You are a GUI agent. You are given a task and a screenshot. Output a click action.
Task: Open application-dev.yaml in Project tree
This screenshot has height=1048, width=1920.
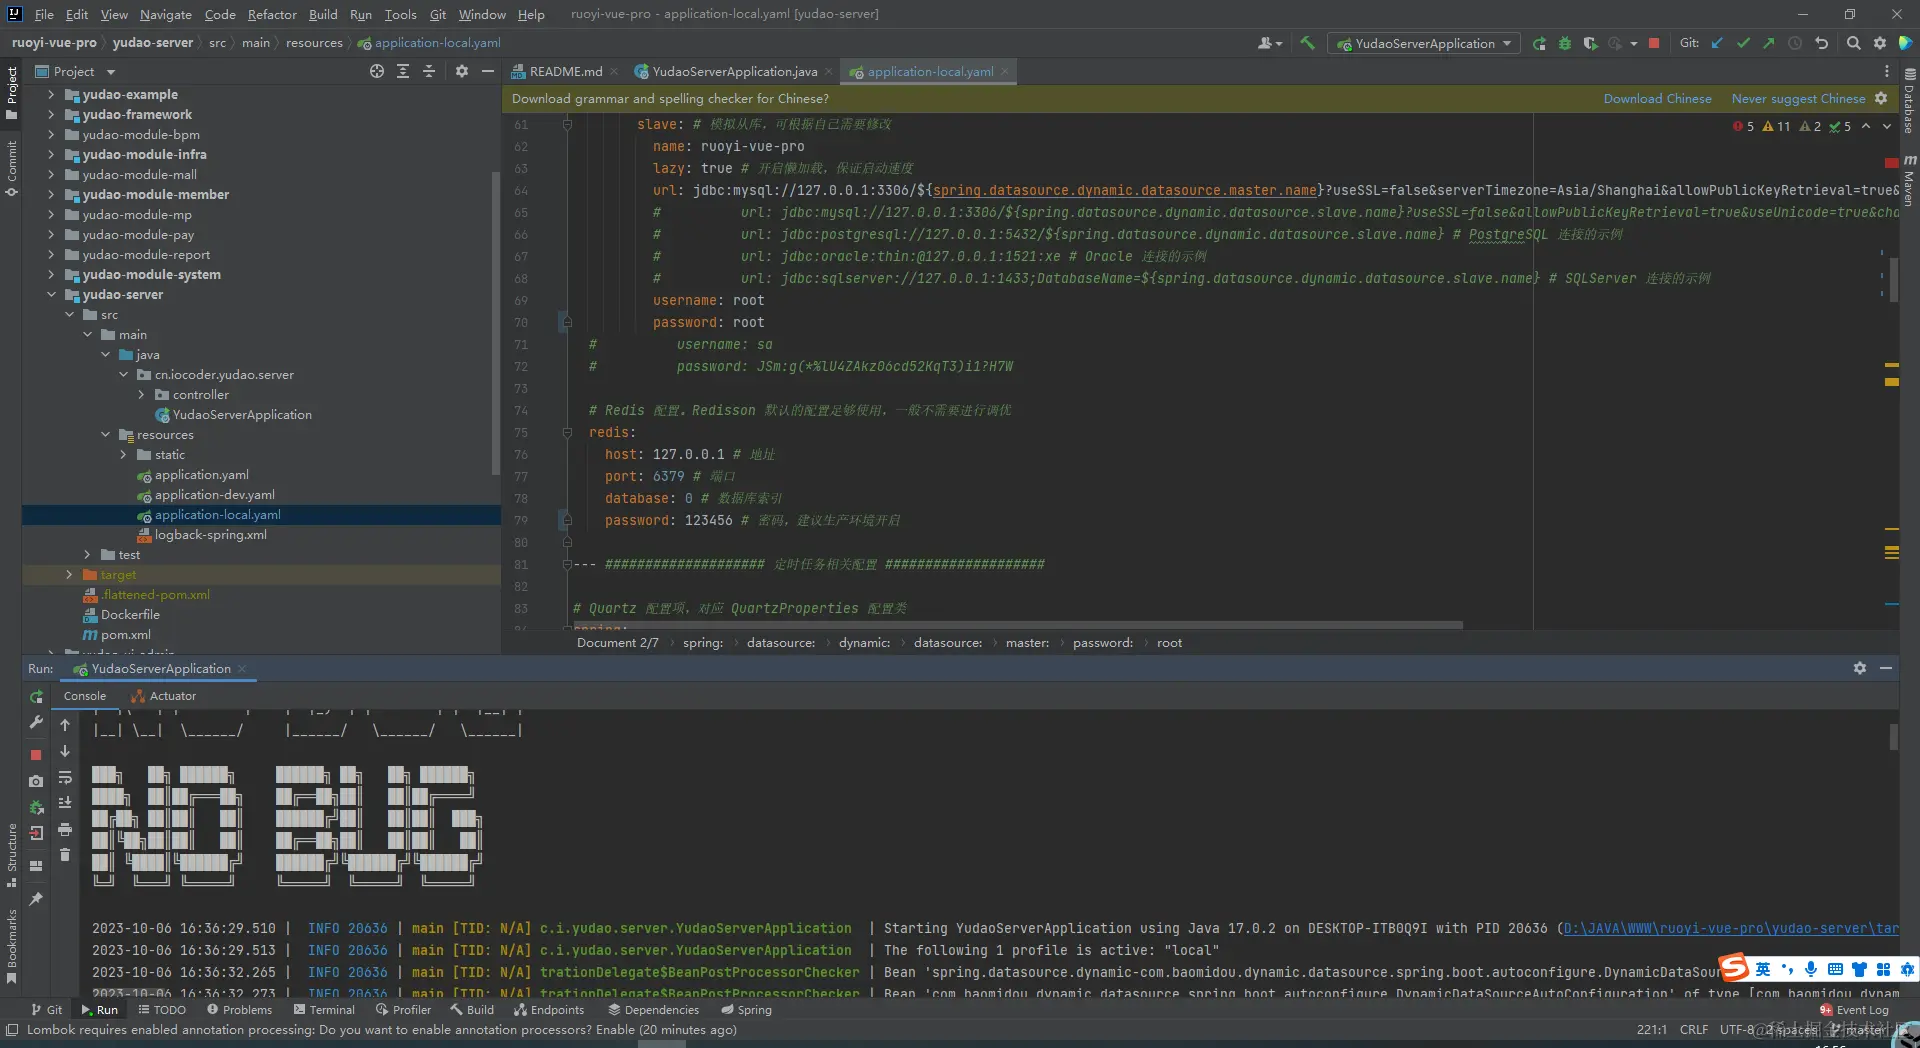pyautogui.click(x=214, y=494)
